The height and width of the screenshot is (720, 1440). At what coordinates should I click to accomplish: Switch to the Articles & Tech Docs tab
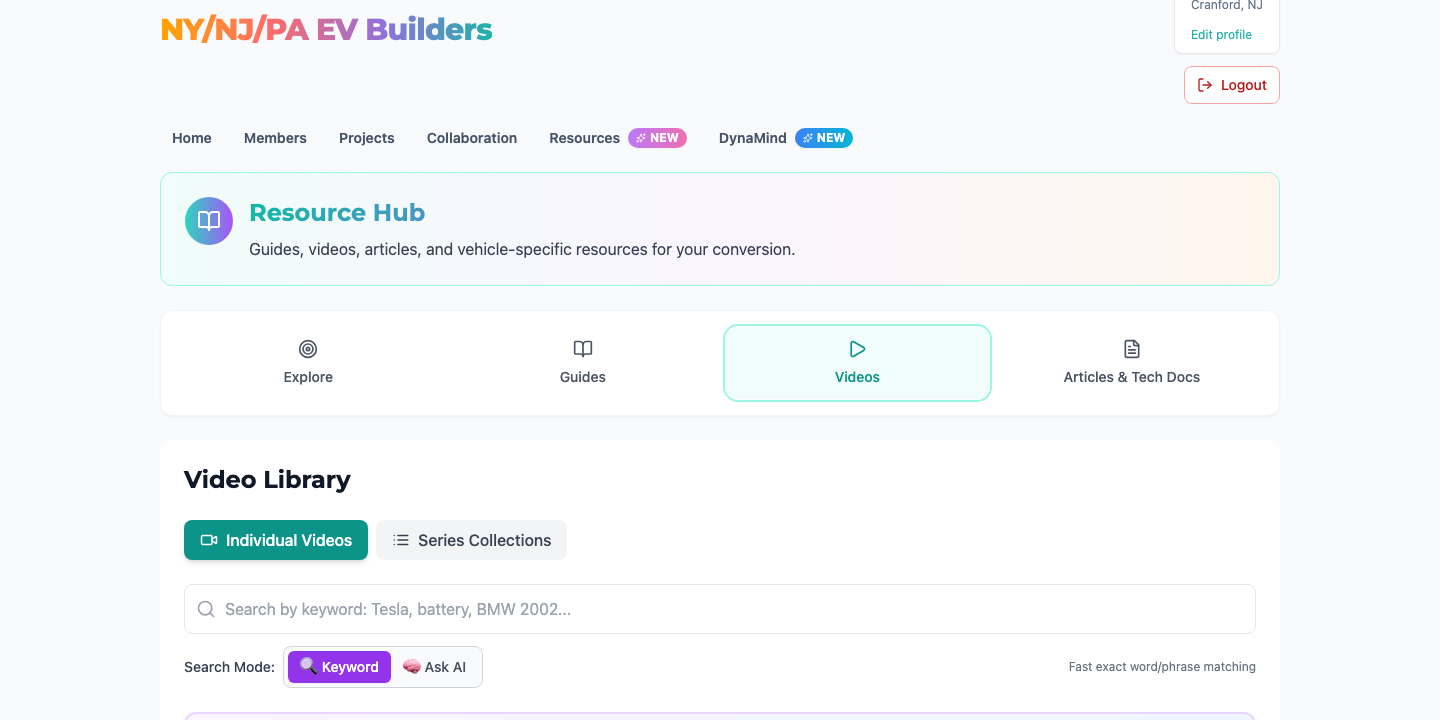(1131, 363)
